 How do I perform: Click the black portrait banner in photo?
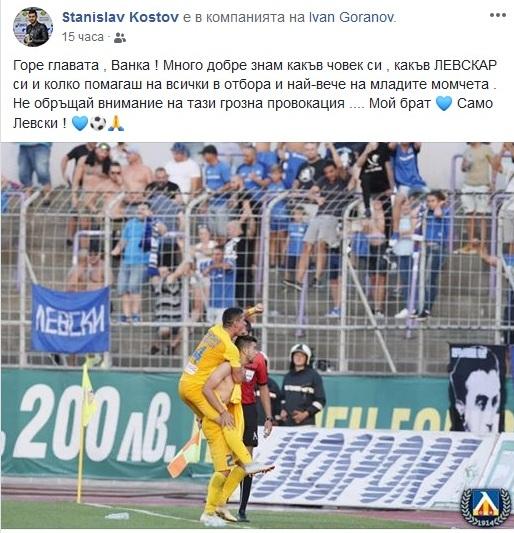point(476,388)
